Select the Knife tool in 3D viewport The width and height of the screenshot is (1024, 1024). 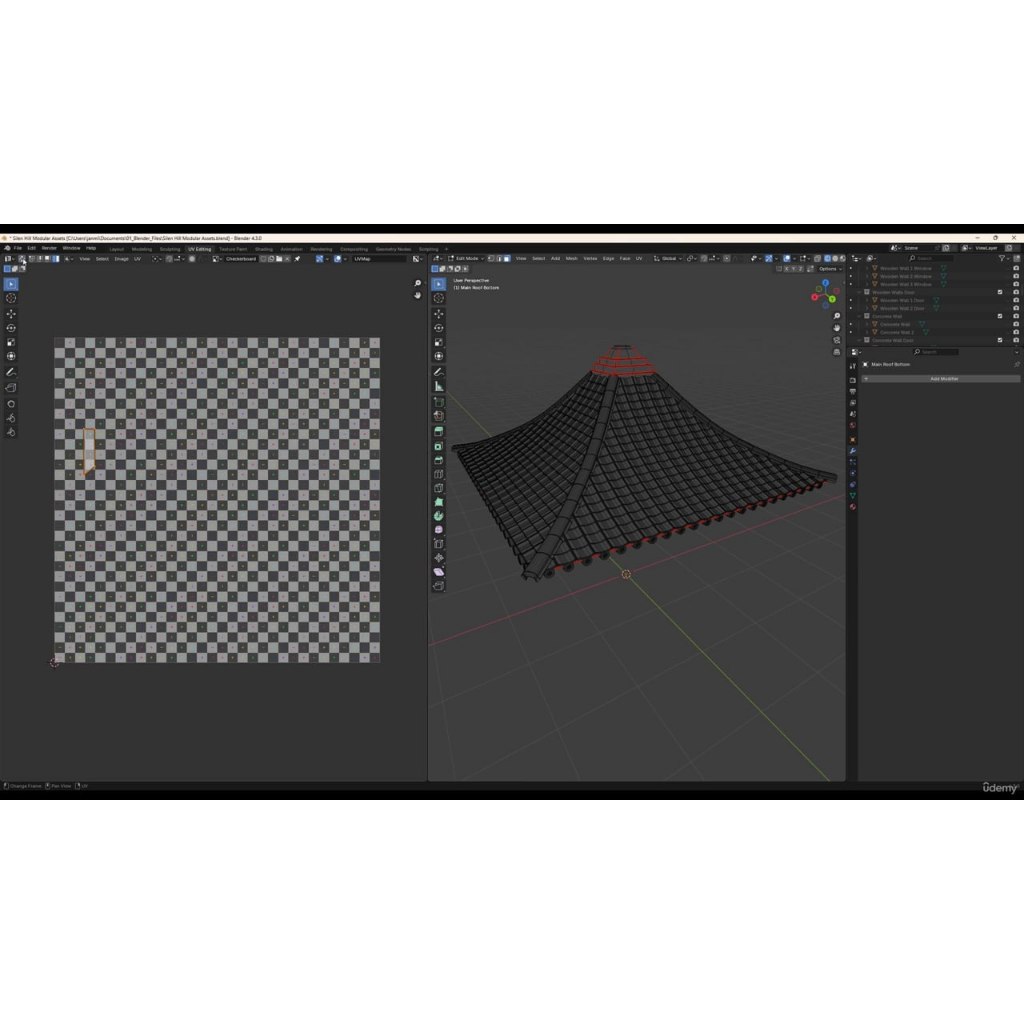[x=439, y=488]
